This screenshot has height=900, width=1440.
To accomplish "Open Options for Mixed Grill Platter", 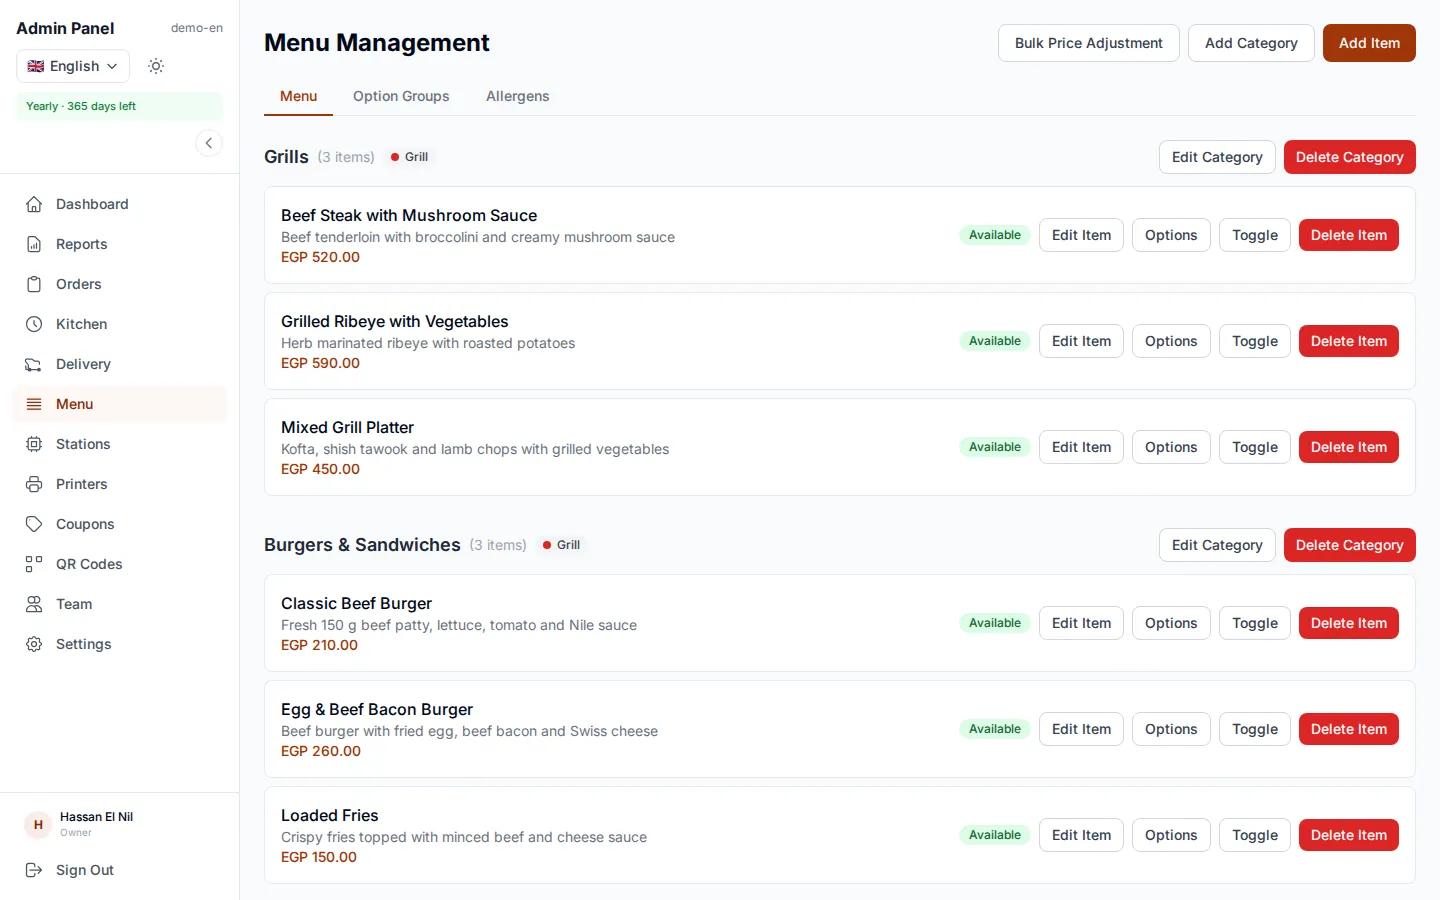I will (x=1171, y=447).
